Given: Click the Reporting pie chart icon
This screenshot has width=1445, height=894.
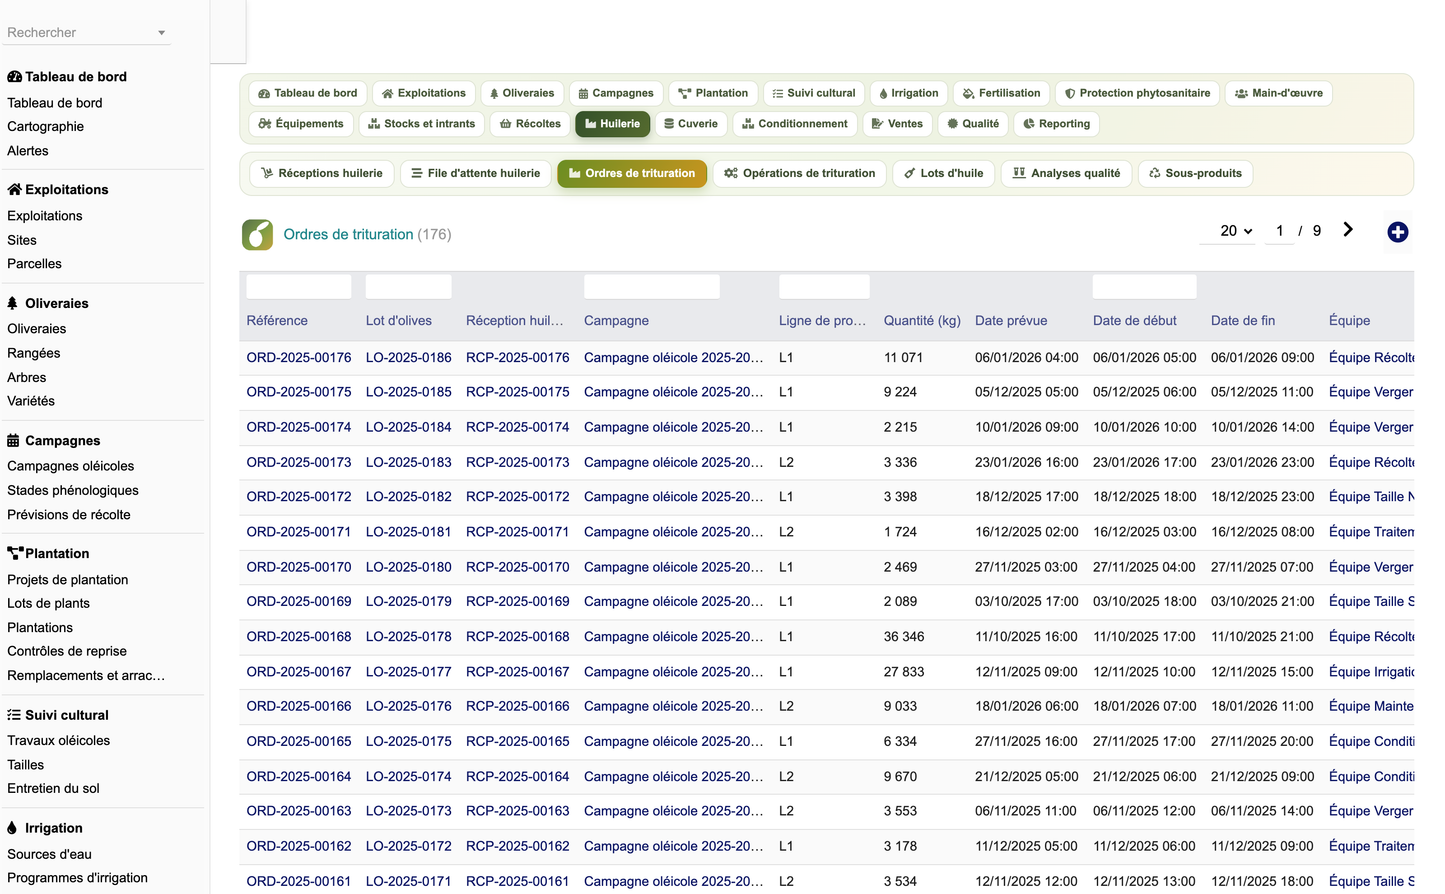Looking at the screenshot, I should click(x=1029, y=124).
